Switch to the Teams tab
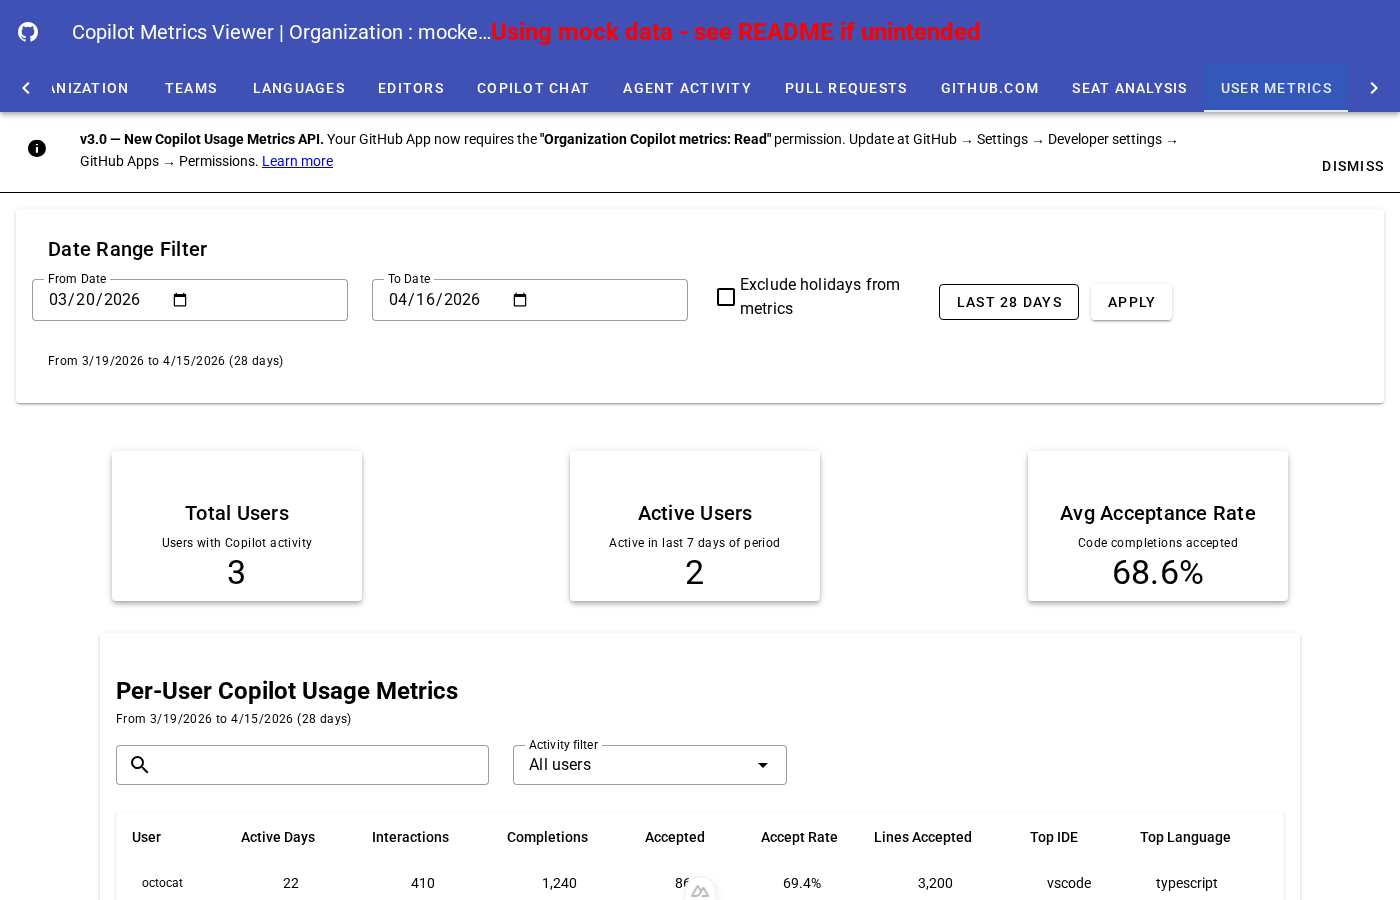Screen dimensions: 1400x900 pos(191,88)
